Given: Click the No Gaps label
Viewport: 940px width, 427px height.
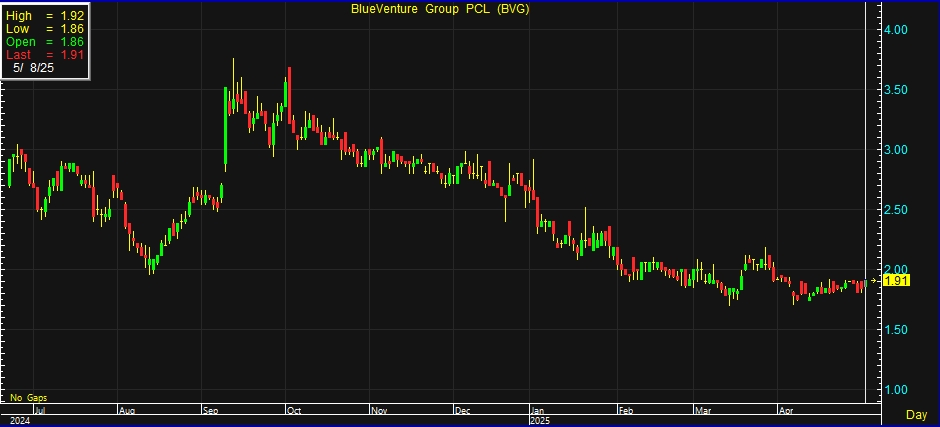Looking at the screenshot, I should 29,398.
